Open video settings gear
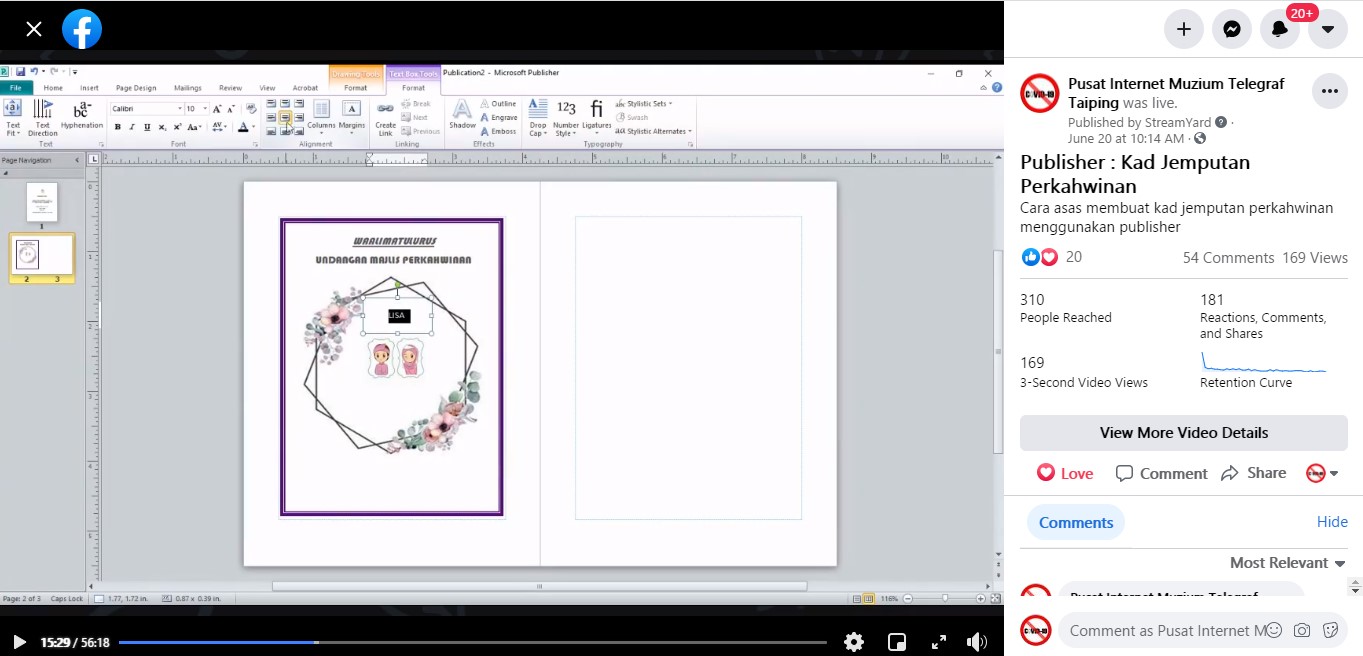 [x=854, y=642]
